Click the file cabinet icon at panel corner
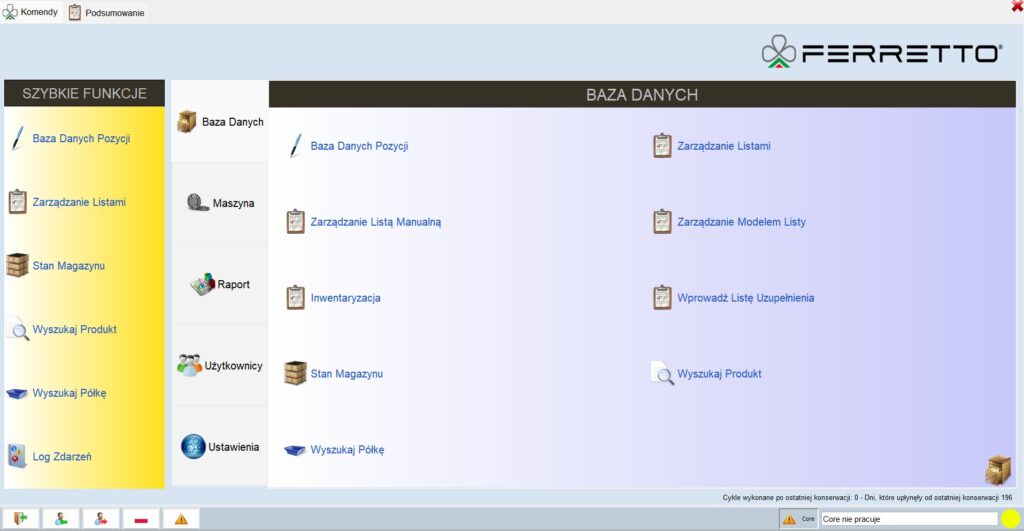Screen dimensions: 1024x531 pos(997,470)
